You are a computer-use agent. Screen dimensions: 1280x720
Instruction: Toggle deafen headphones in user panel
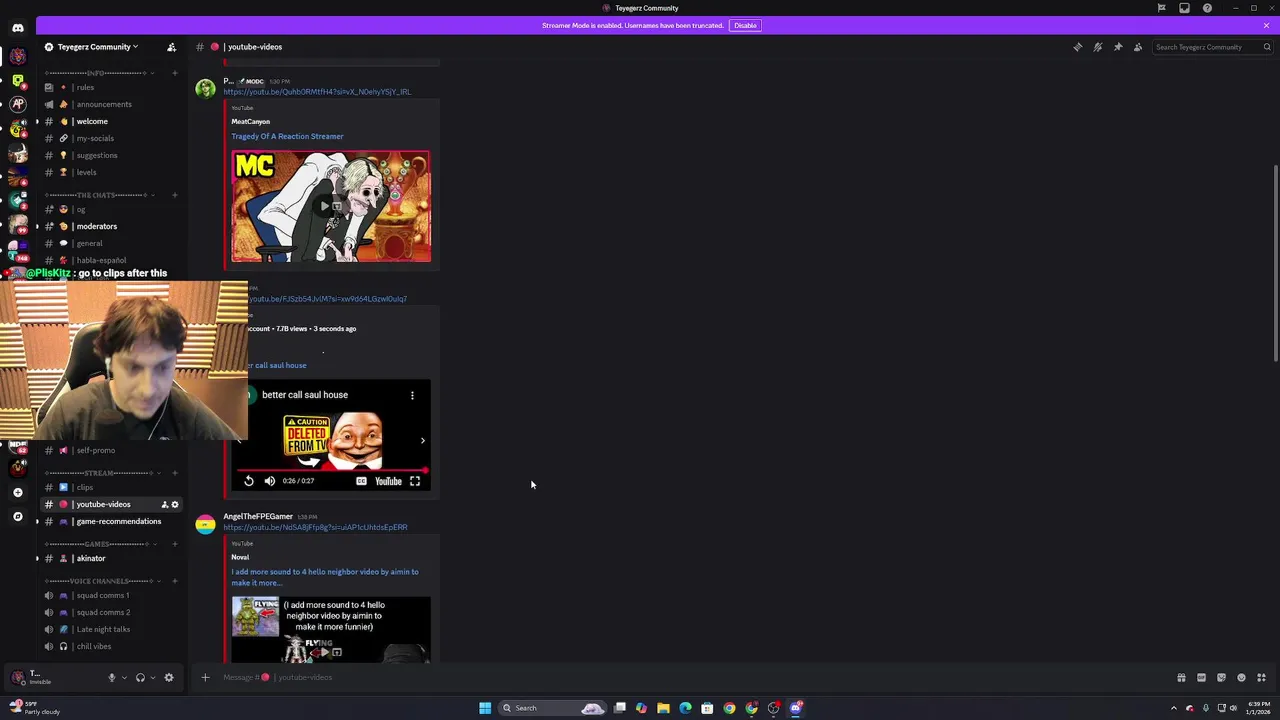[140, 677]
